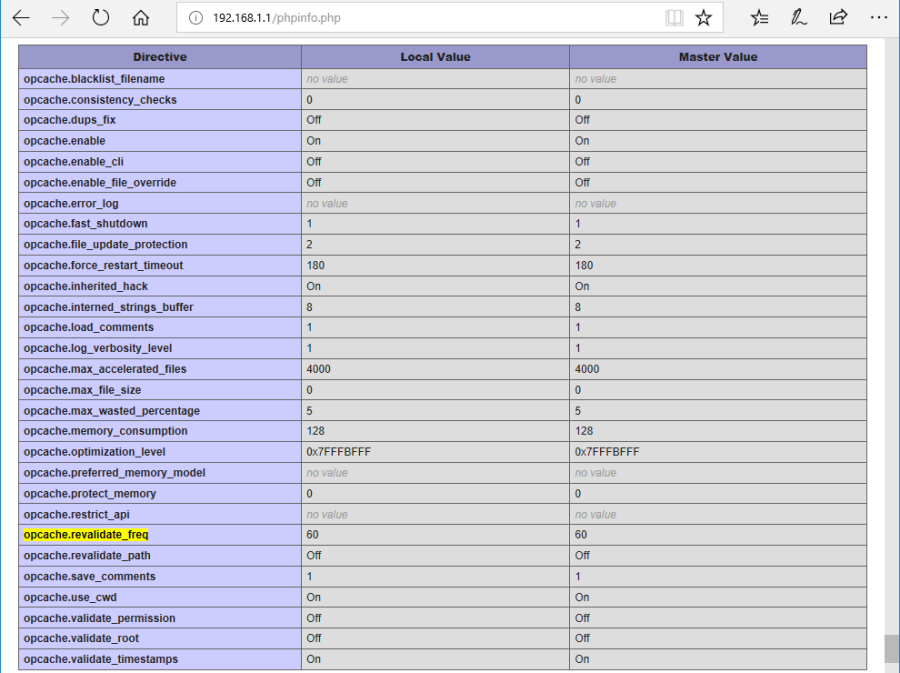Open the browser settings ellipsis menu
This screenshot has height=673, width=900.
(x=879, y=18)
